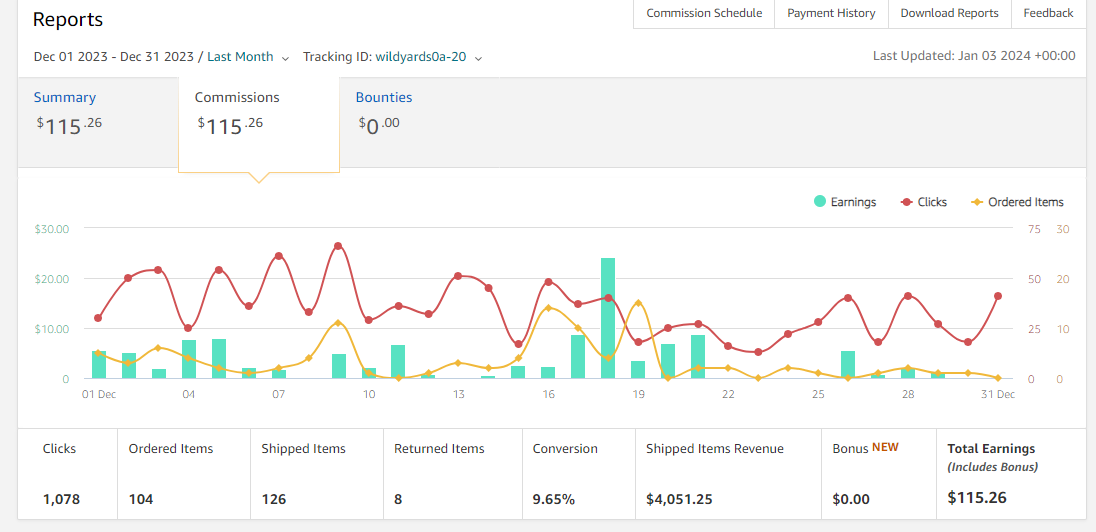Screen dimensions: 1096x532
Task: Toggle the Clicks series in the legend
Action: [x=924, y=202]
